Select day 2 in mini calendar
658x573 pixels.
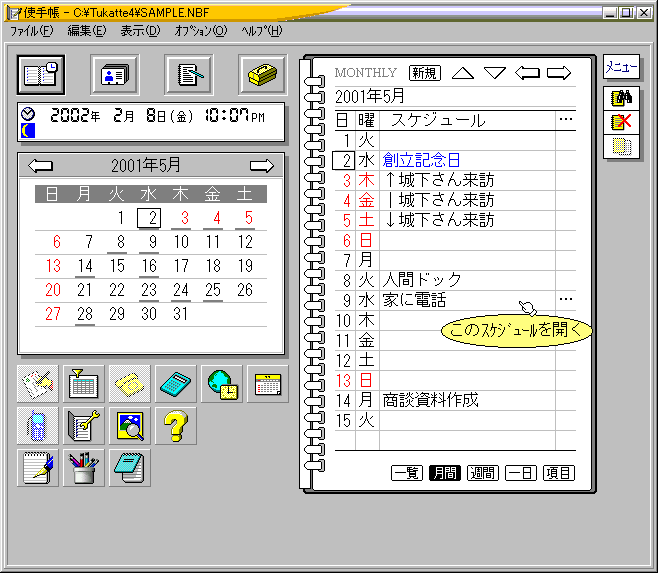click(149, 218)
